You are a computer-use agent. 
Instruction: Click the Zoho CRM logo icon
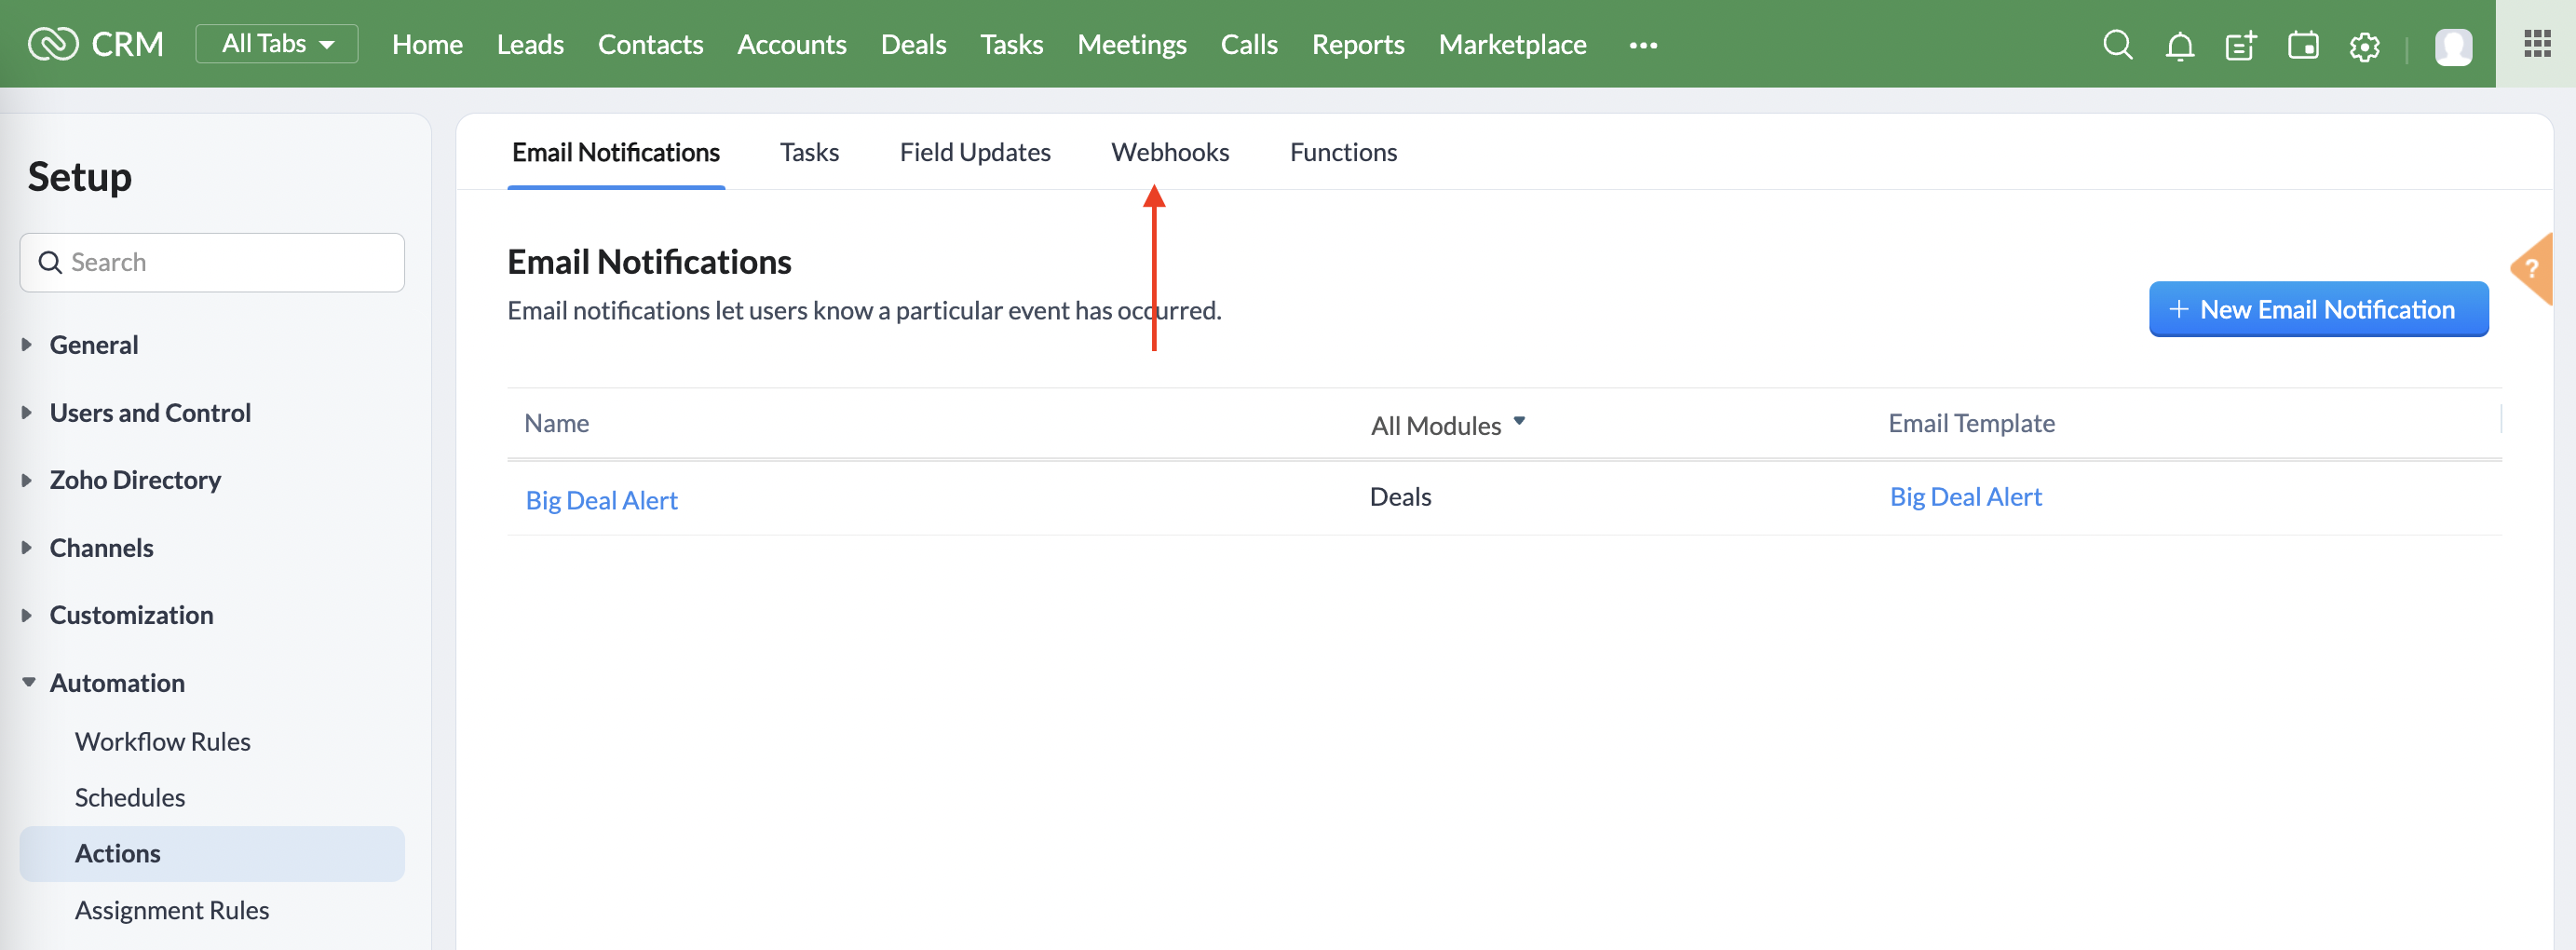pyautogui.click(x=53, y=44)
